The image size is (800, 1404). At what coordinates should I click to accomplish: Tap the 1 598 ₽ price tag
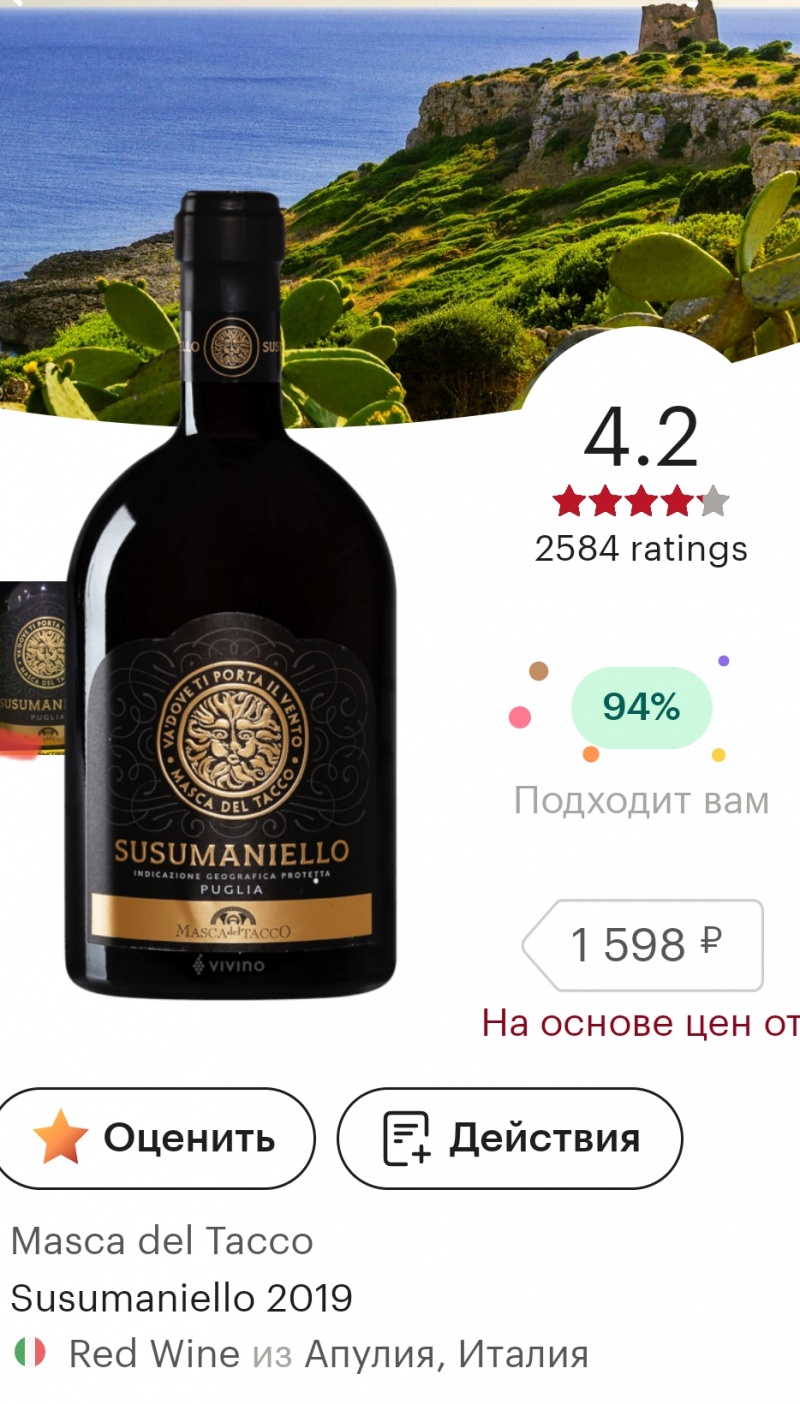tap(643, 945)
